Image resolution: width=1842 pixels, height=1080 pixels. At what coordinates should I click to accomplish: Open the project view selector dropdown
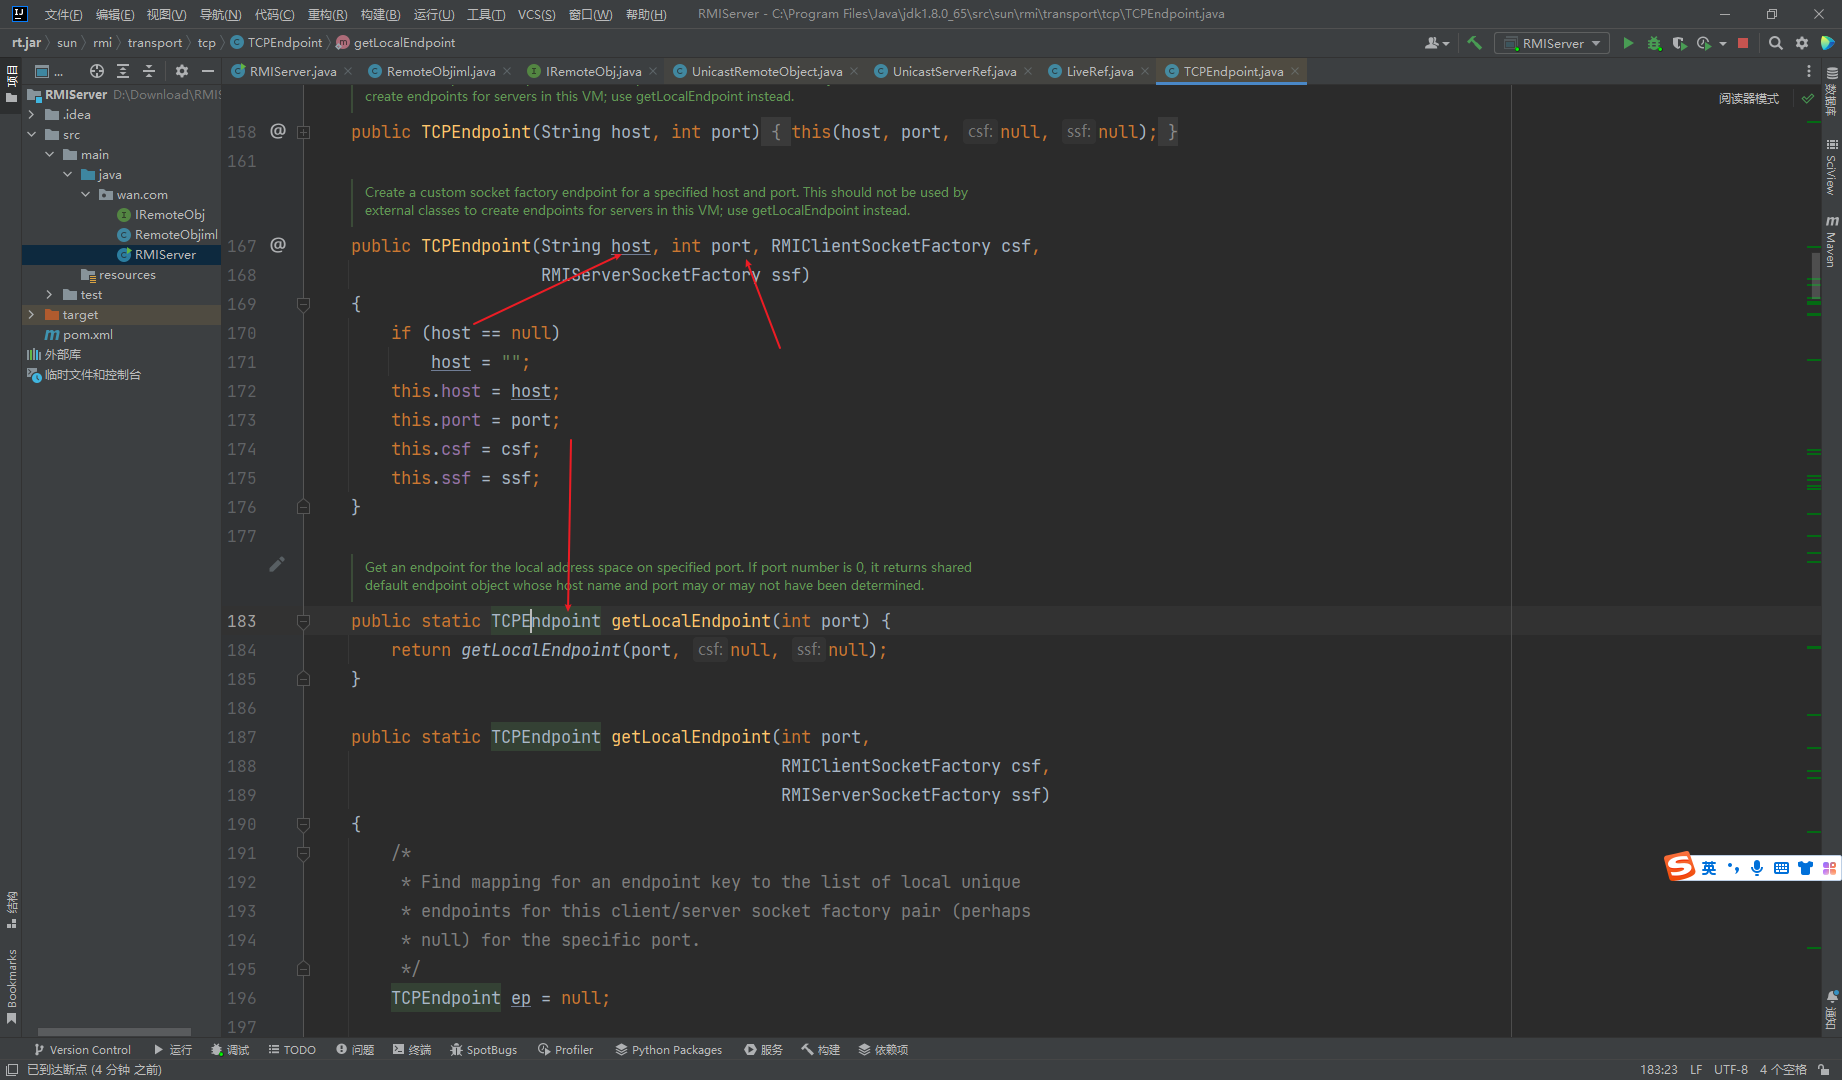coord(48,71)
